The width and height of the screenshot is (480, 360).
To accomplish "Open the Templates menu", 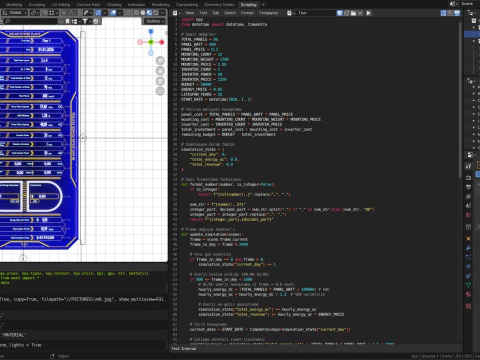I will (x=269, y=13).
